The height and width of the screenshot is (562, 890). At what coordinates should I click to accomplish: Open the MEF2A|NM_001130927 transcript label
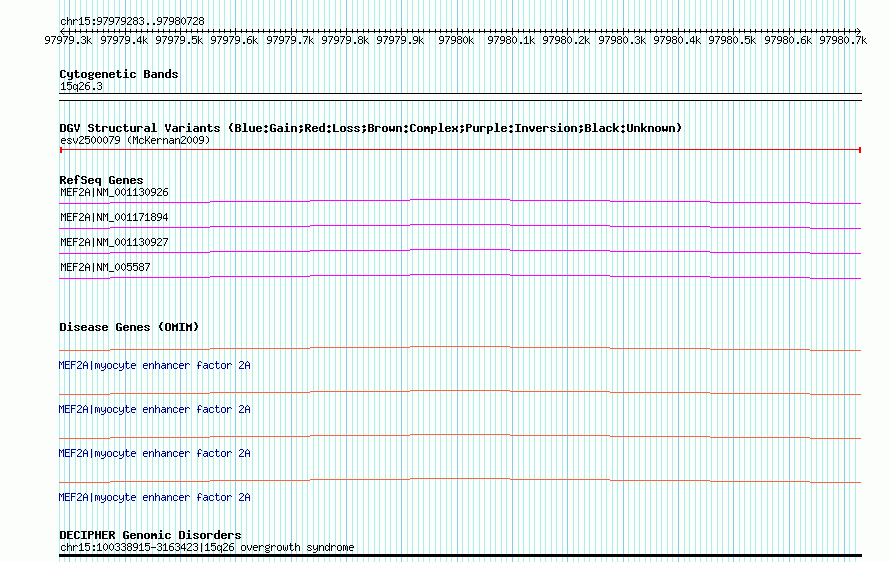[114, 242]
